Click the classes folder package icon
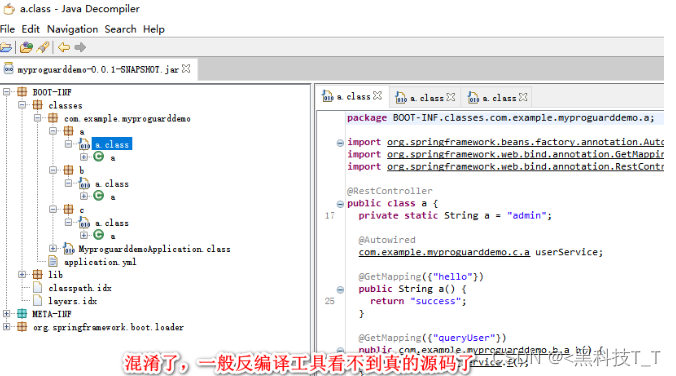Viewport: 676px width, 376px height. [x=38, y=105]
